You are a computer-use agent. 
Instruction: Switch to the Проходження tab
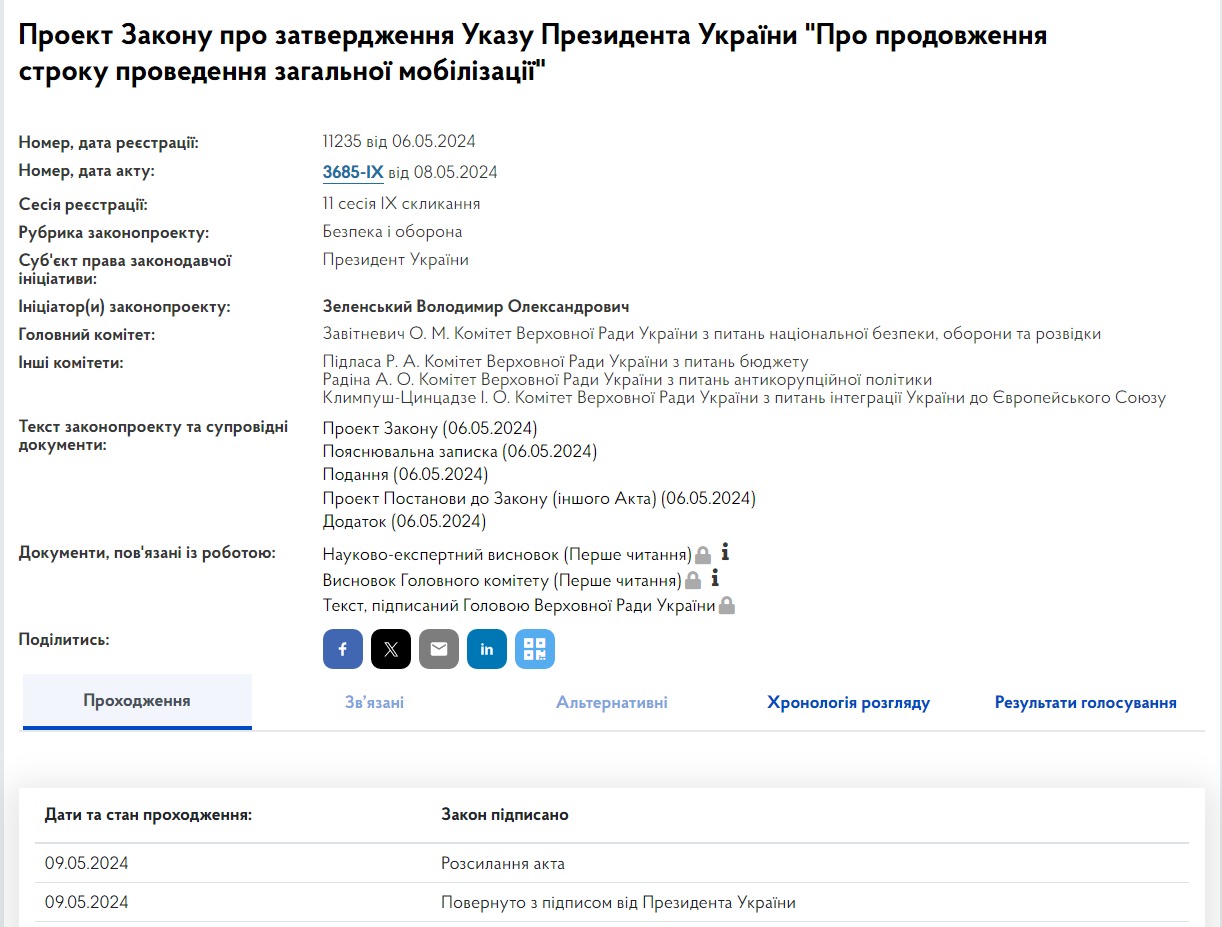[x=137, y=701]
